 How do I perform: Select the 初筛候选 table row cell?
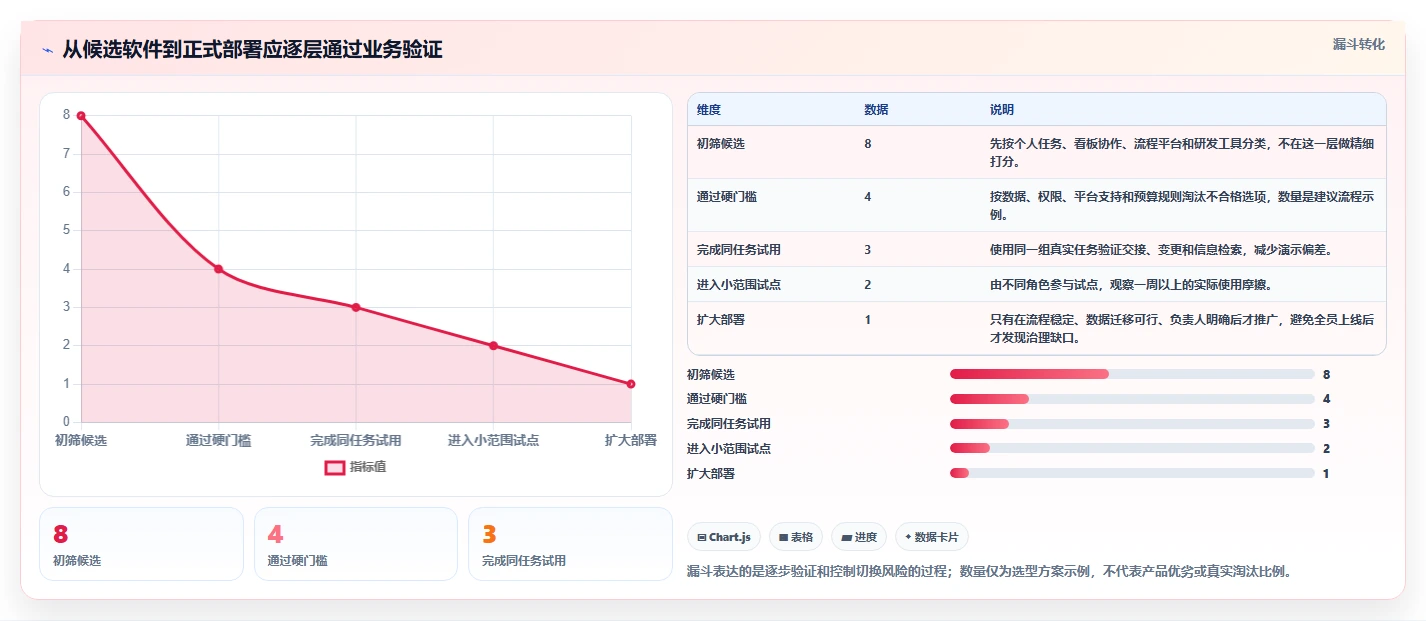tap(721, 144)
